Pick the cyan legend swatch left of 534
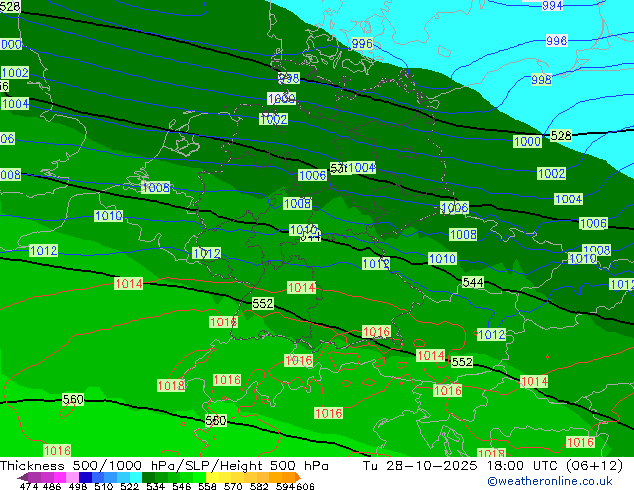 pos(136,477)
